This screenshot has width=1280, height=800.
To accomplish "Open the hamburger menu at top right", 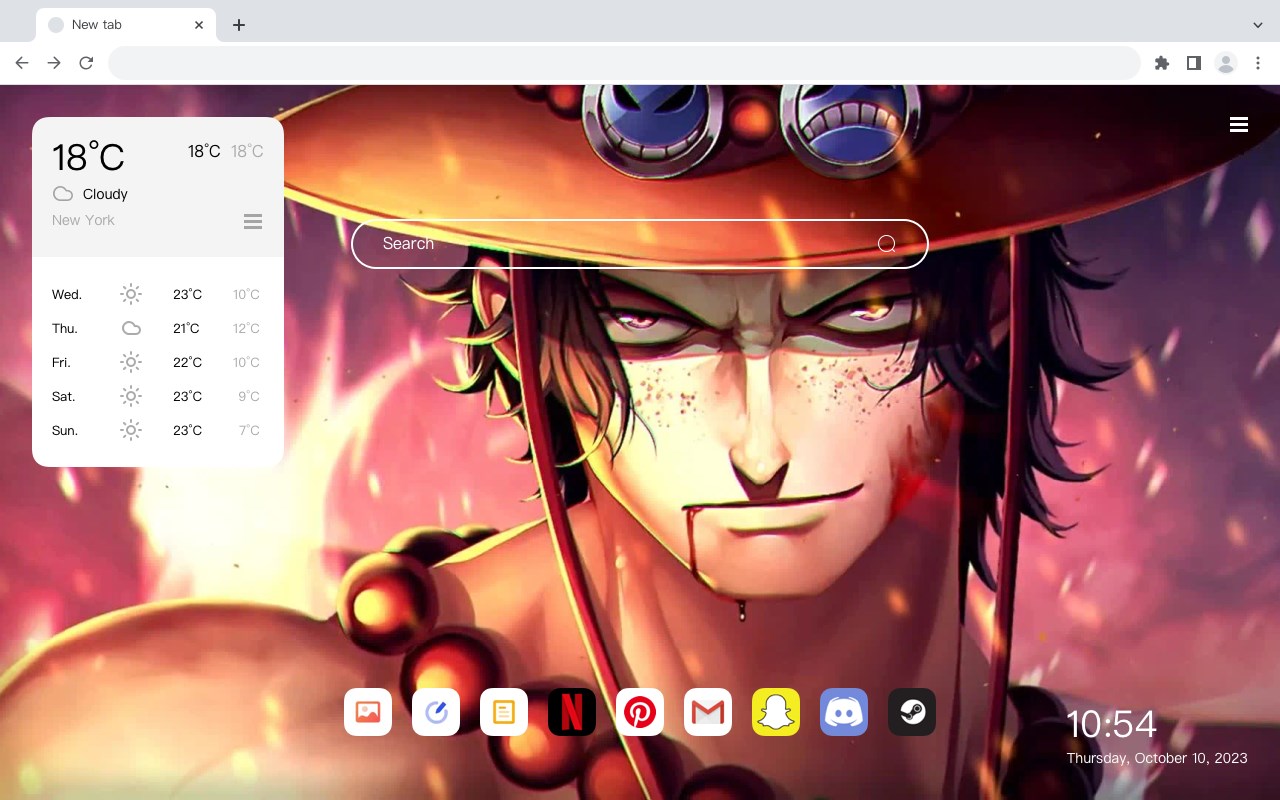I will coord(1239,124).
